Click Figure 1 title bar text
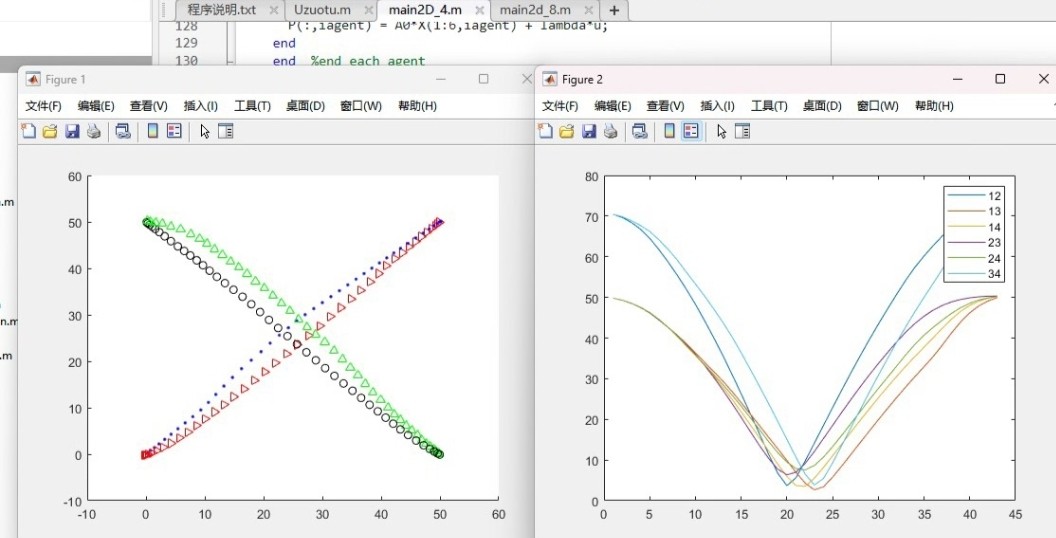The image size is (1056, 538). [x=65, y=79]
